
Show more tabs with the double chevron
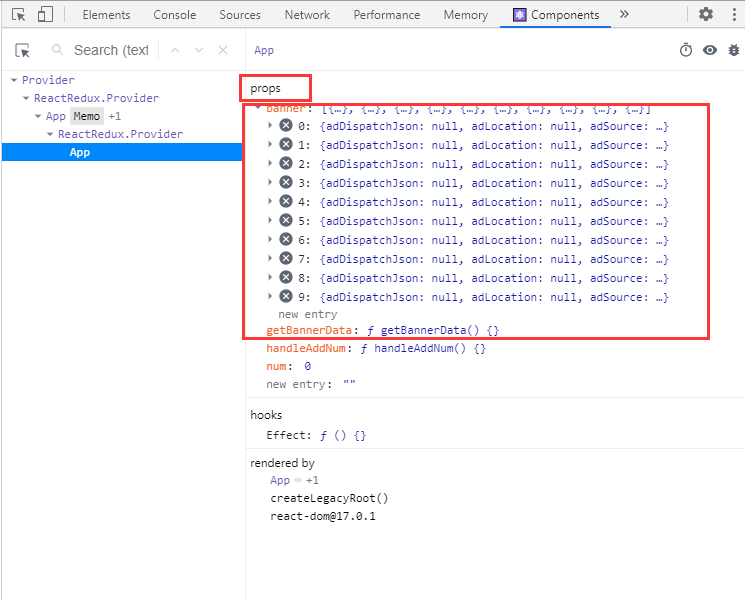tap(624, 15)
